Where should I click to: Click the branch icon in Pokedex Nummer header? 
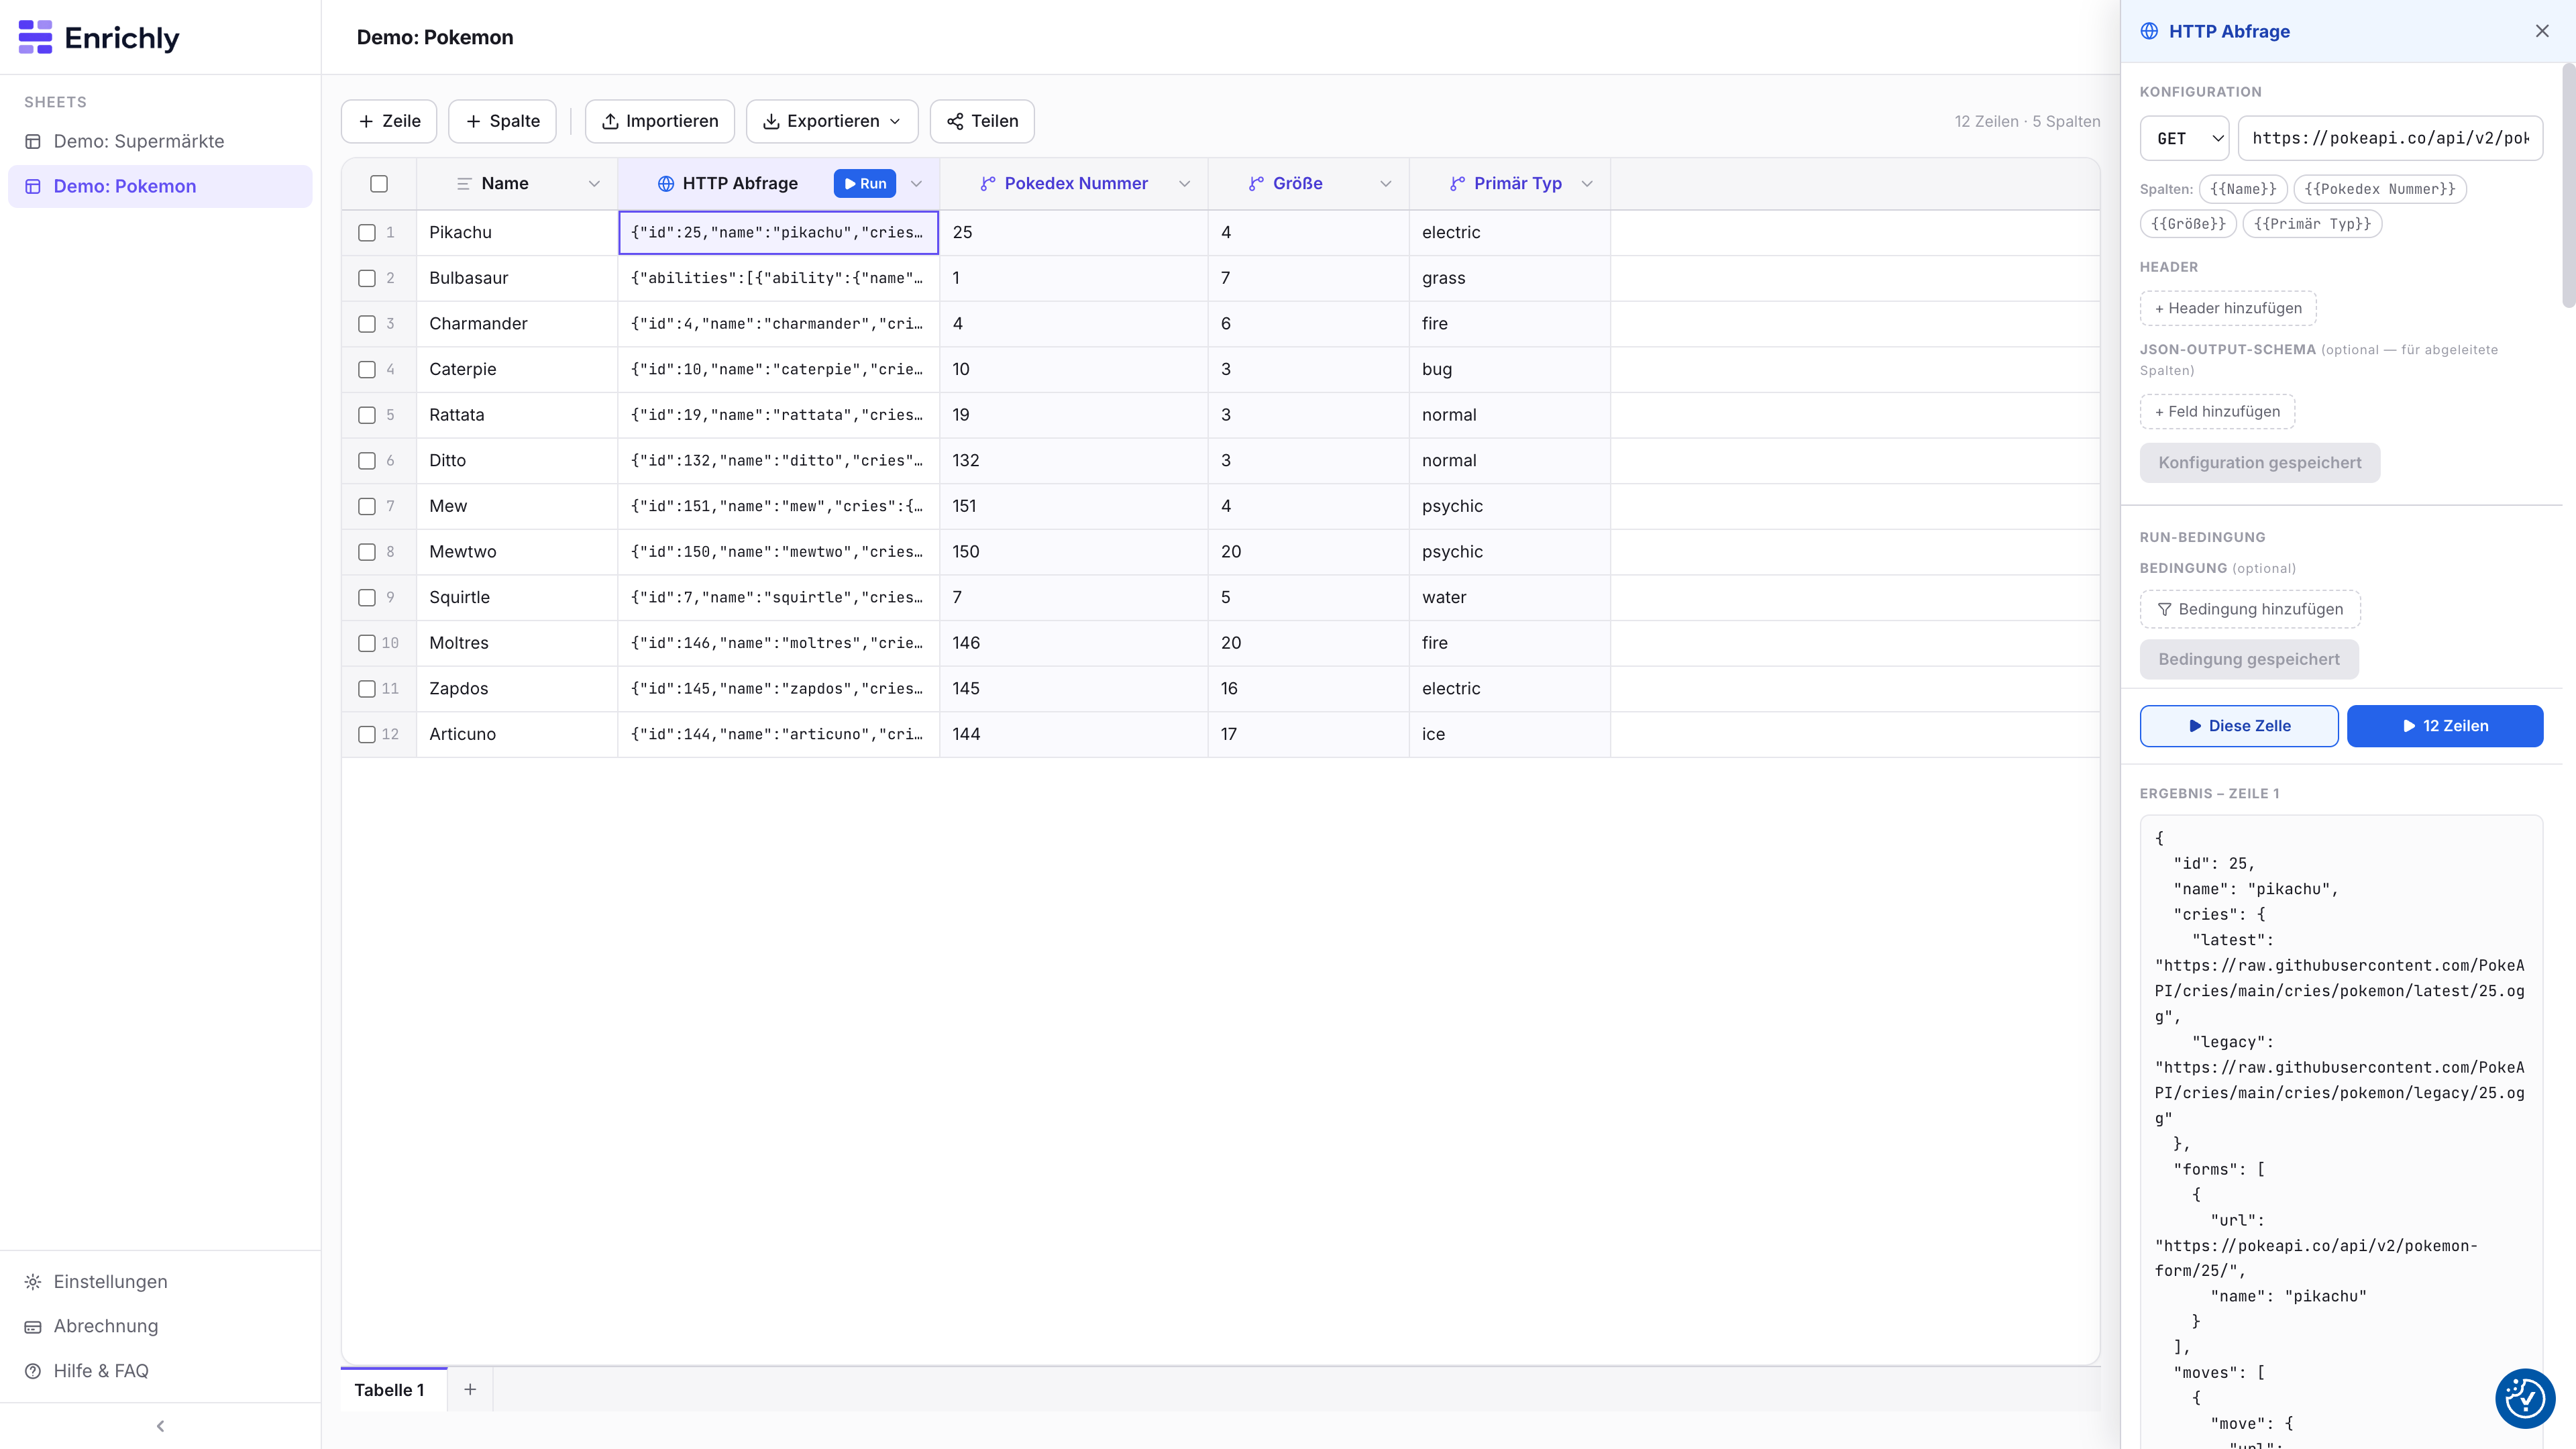pyautogui.click(x=988, y=183)
